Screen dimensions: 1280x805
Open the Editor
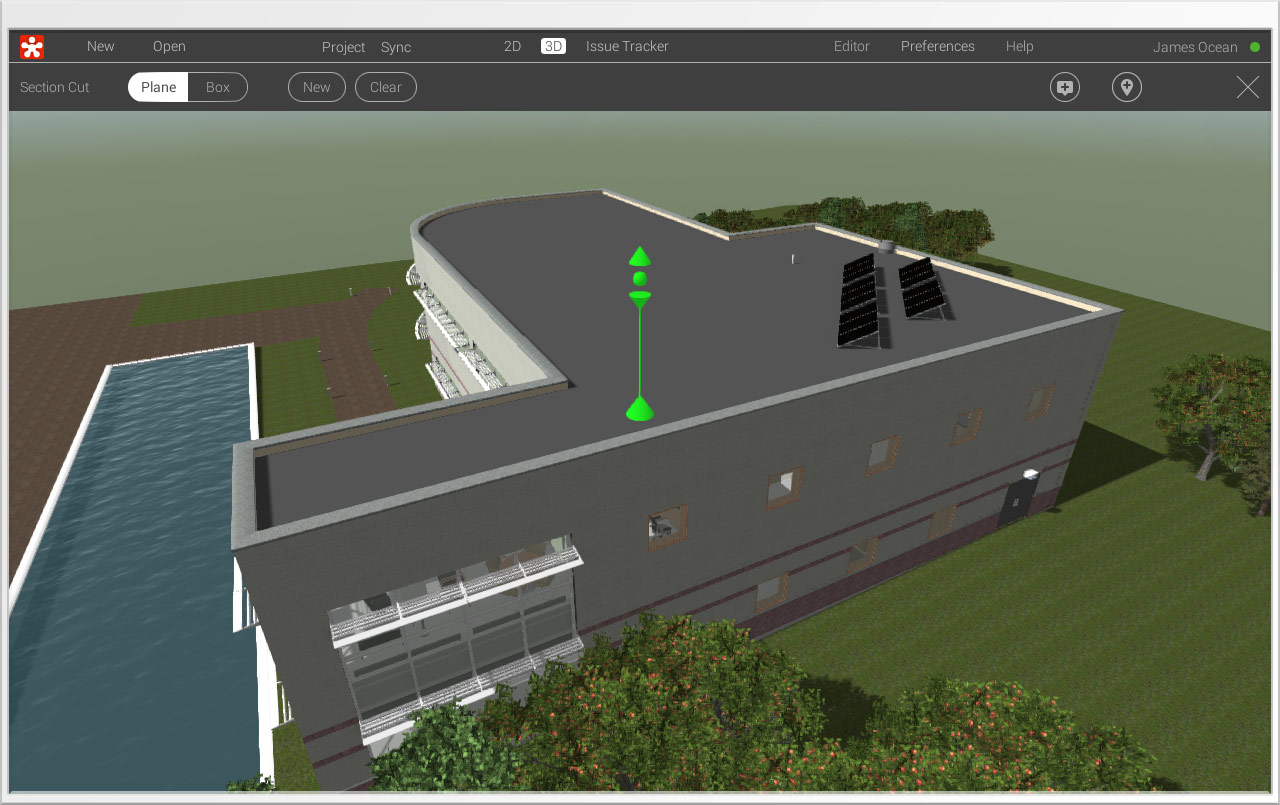click(x=851, y=46)
